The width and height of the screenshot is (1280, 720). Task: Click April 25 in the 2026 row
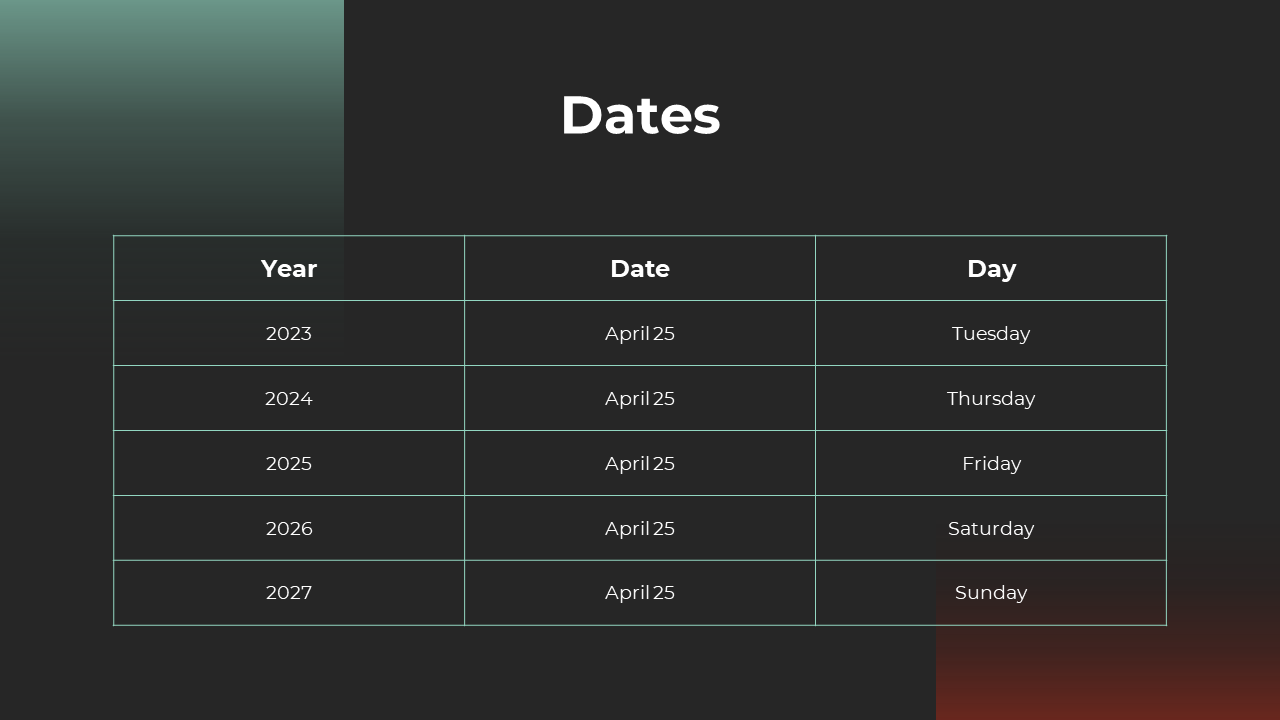point(640,528)
